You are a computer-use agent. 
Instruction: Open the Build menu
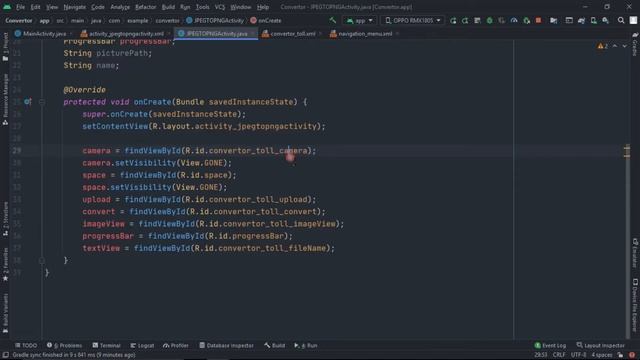(168, 7)
